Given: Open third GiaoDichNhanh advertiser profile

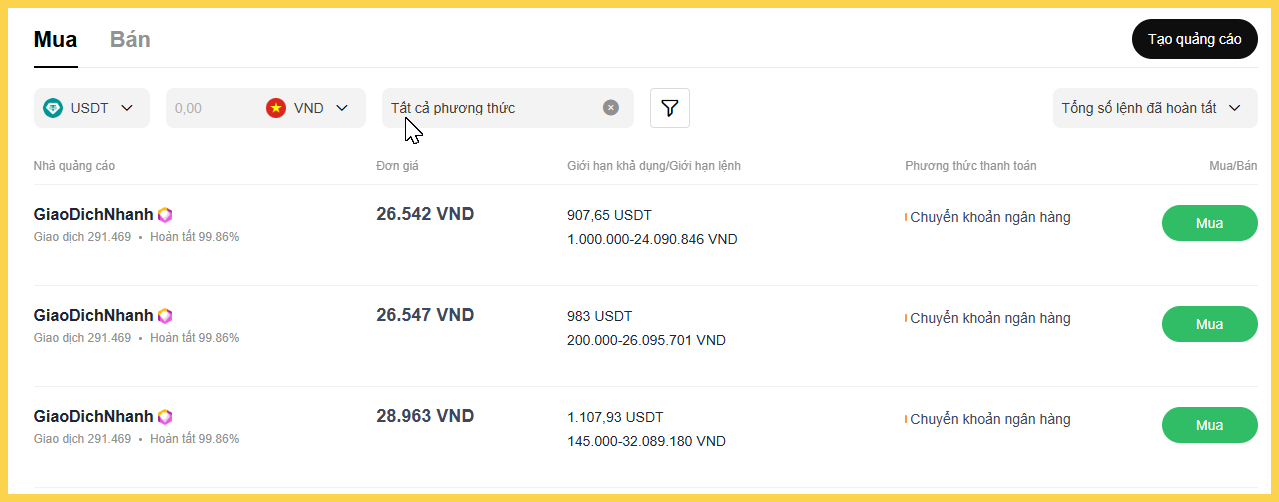Looking at the screenshot, I should pos(94,417).
